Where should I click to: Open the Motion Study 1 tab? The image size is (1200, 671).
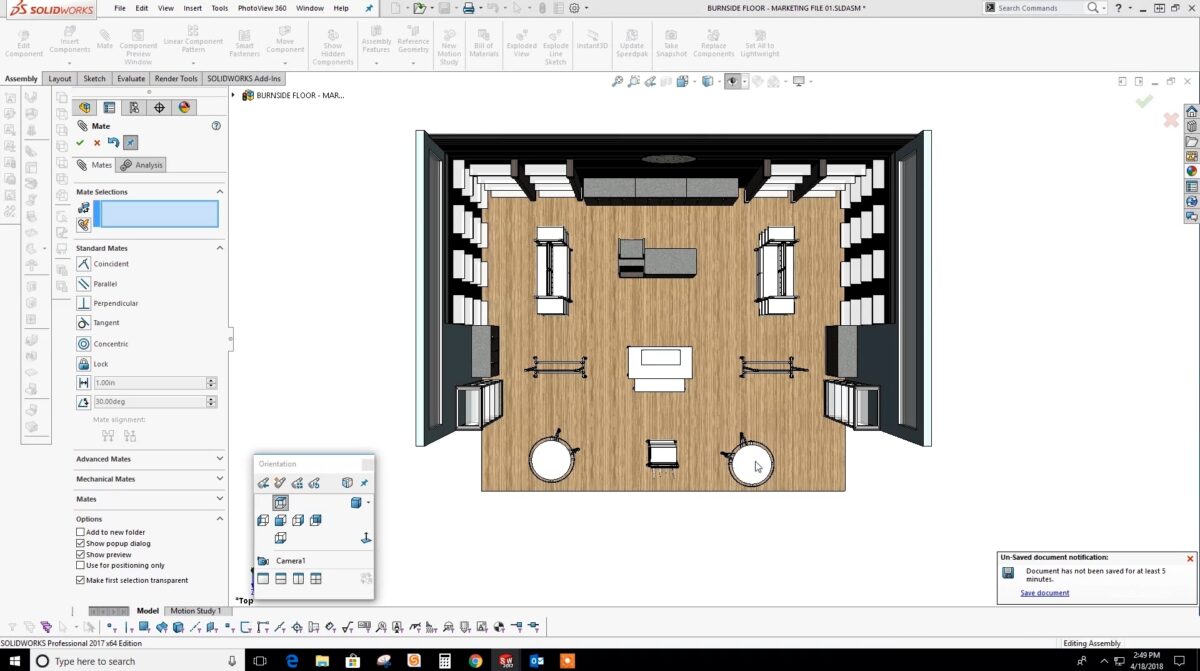click(x=196, y=610)
